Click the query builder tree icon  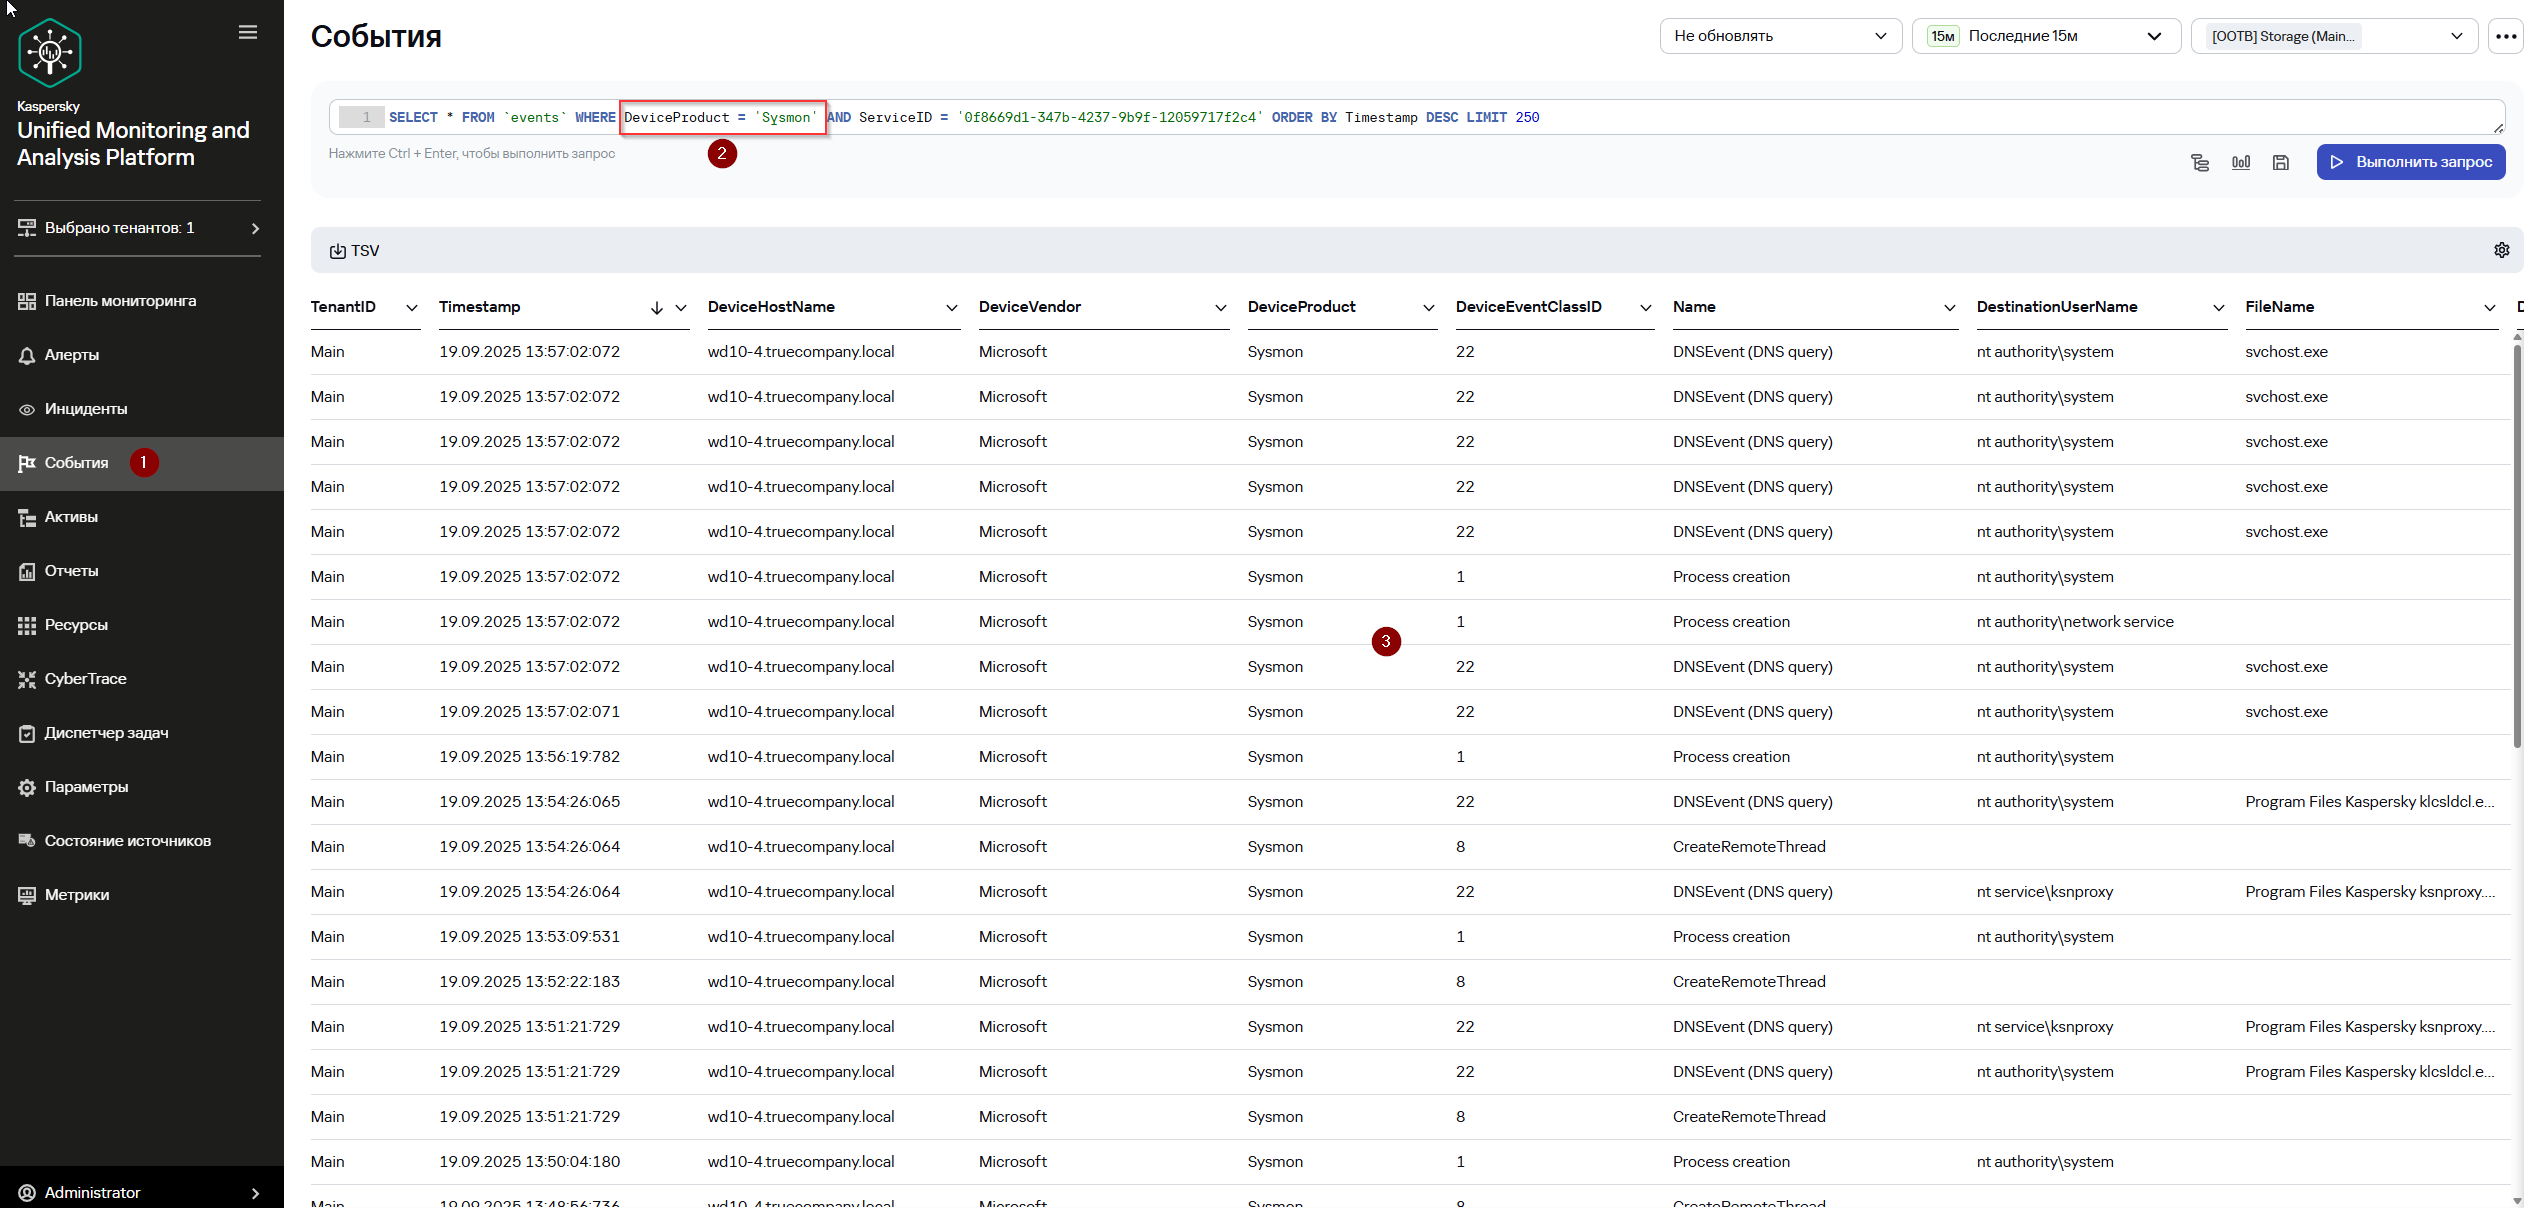[2200, 162]
